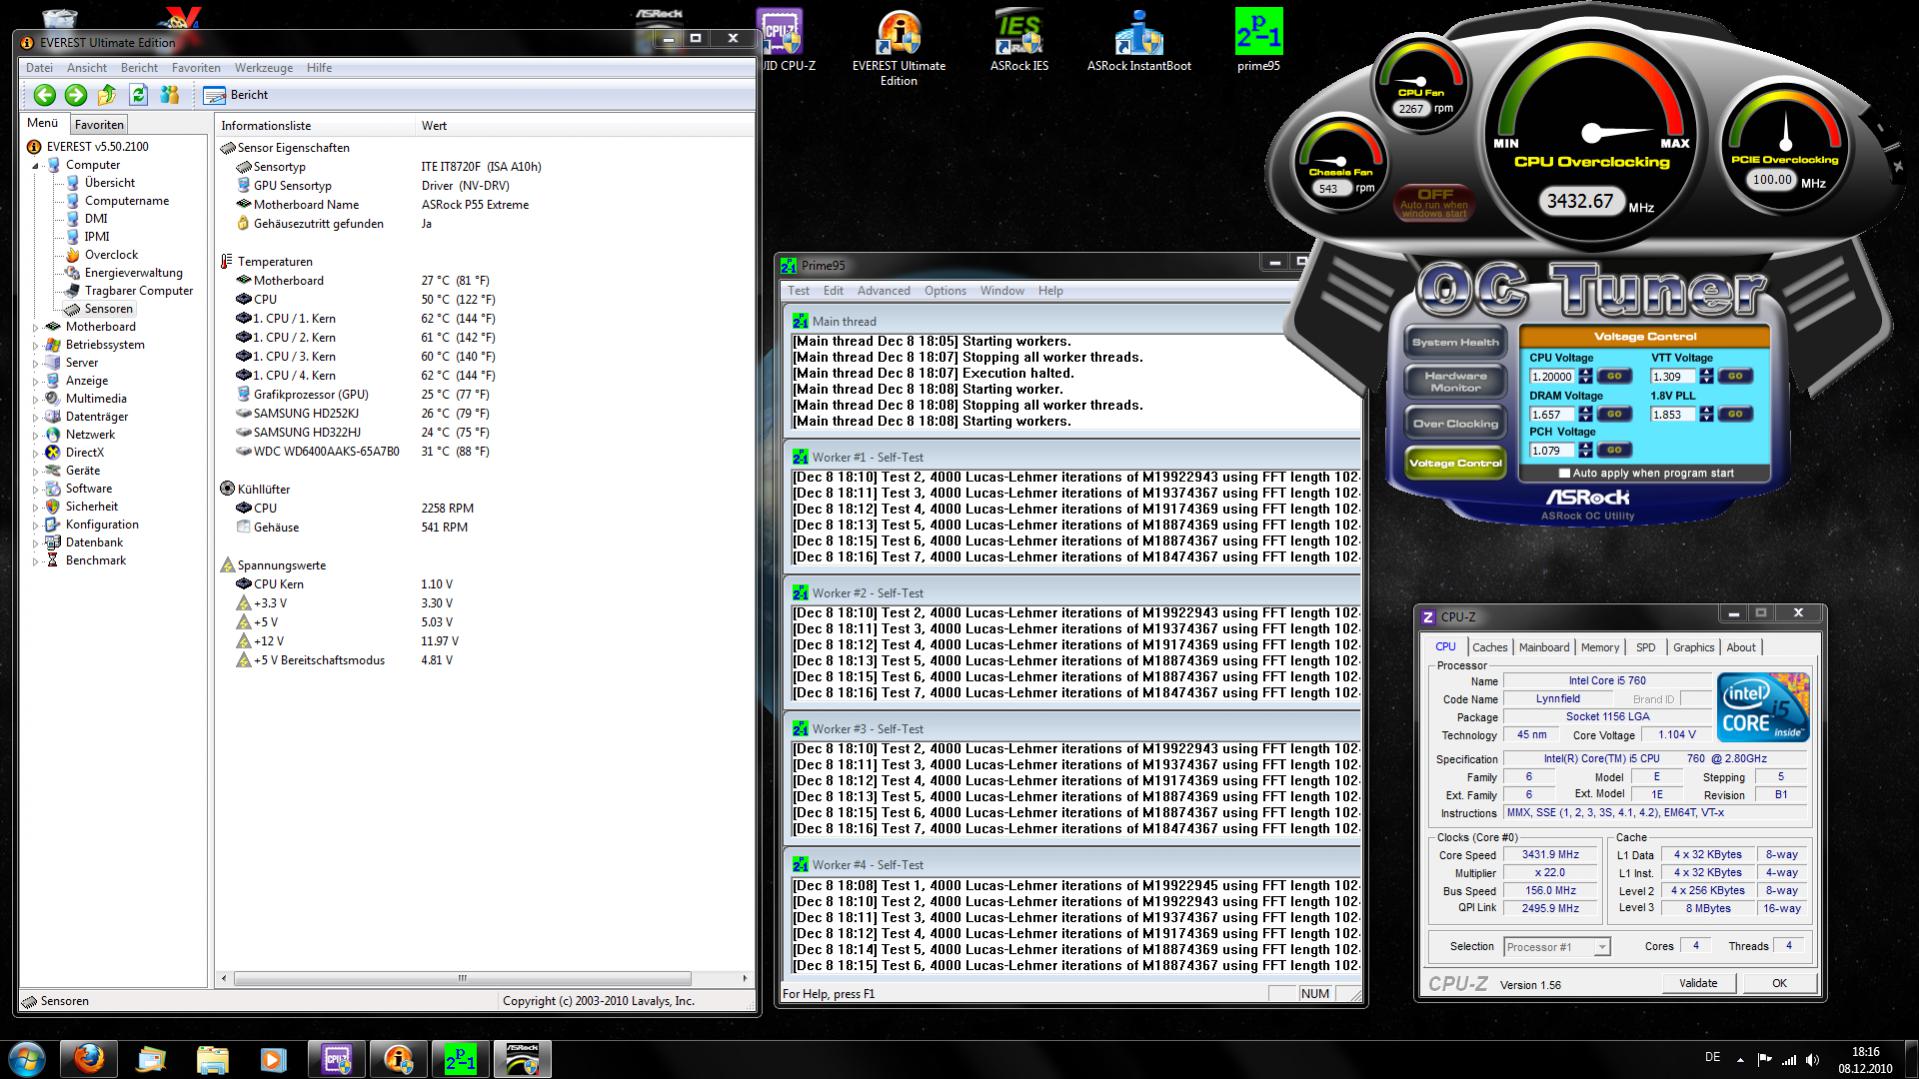Switch to EVEREST via its taskbar button
Viewport: 1919px width, 1079px height.
tap(398, 1058)
